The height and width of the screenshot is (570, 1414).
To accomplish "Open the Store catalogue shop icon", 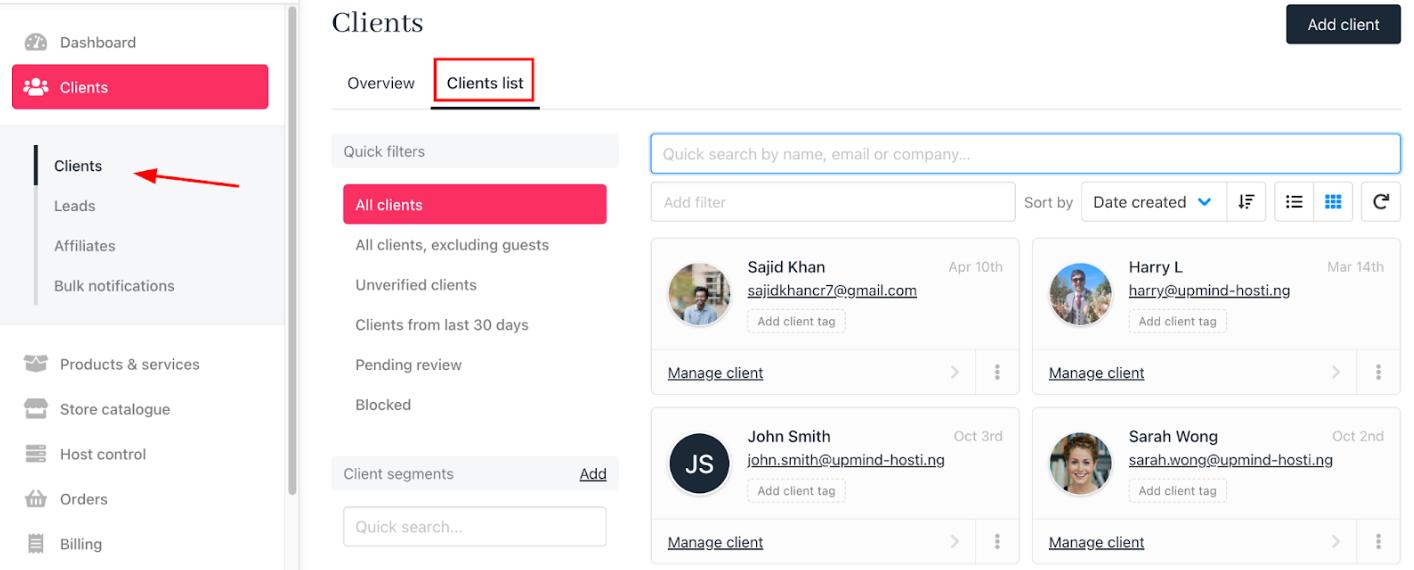I will coord(36,409).
